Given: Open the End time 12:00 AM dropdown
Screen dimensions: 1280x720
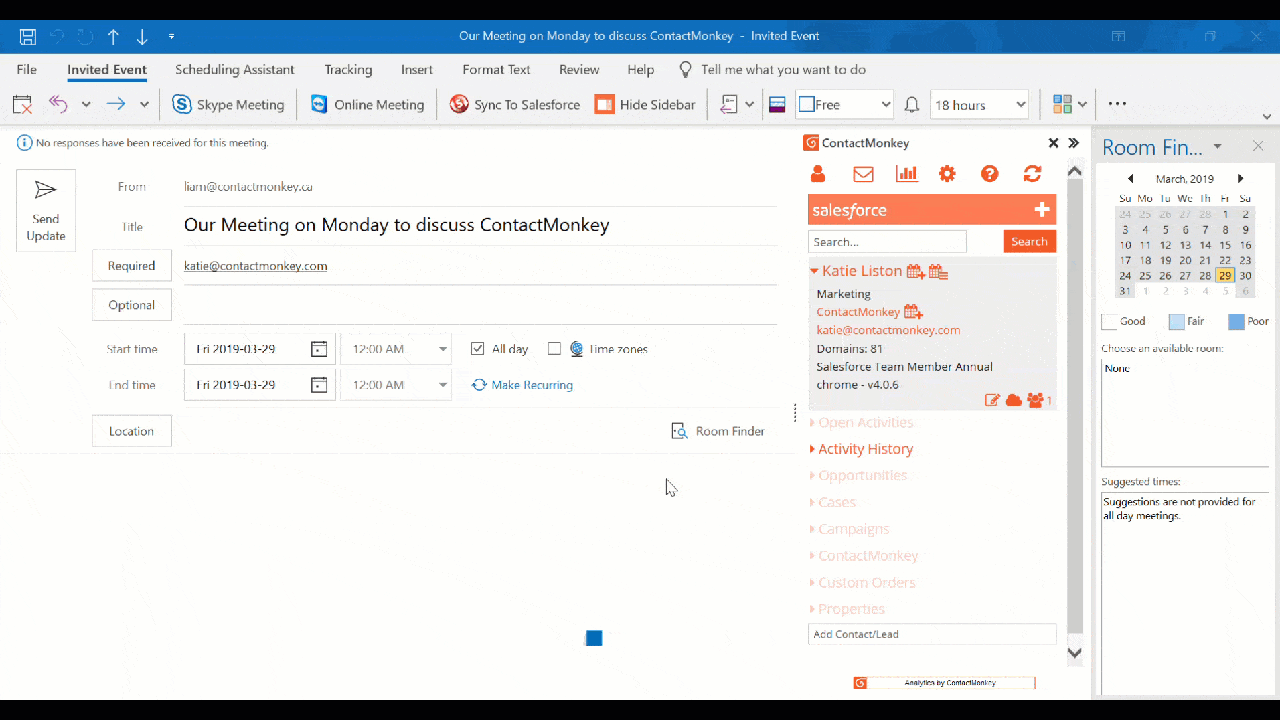Looking at the screenshot, I should pyautogui.click(x=443, y=385).
